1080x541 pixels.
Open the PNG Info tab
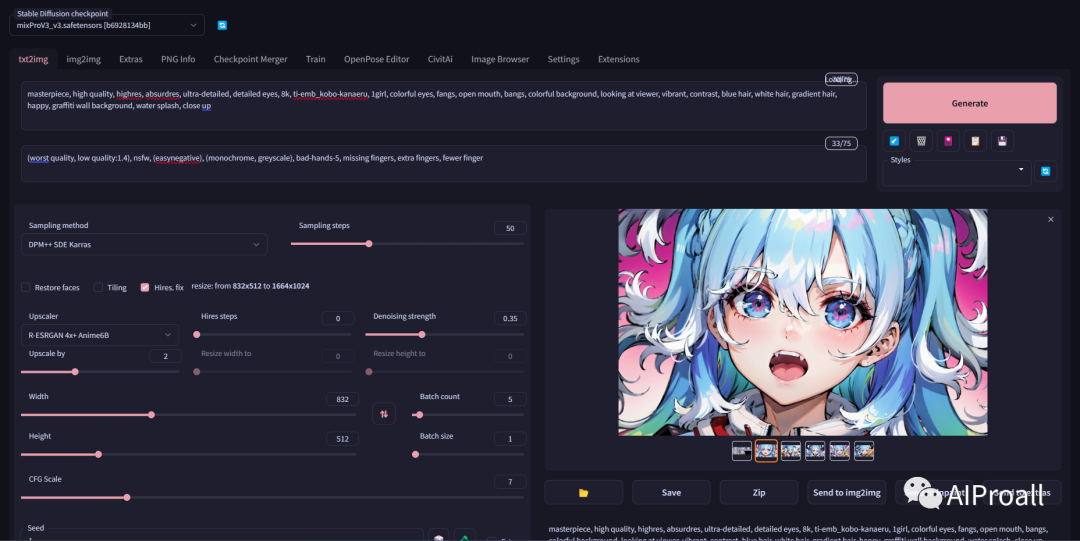178,59
